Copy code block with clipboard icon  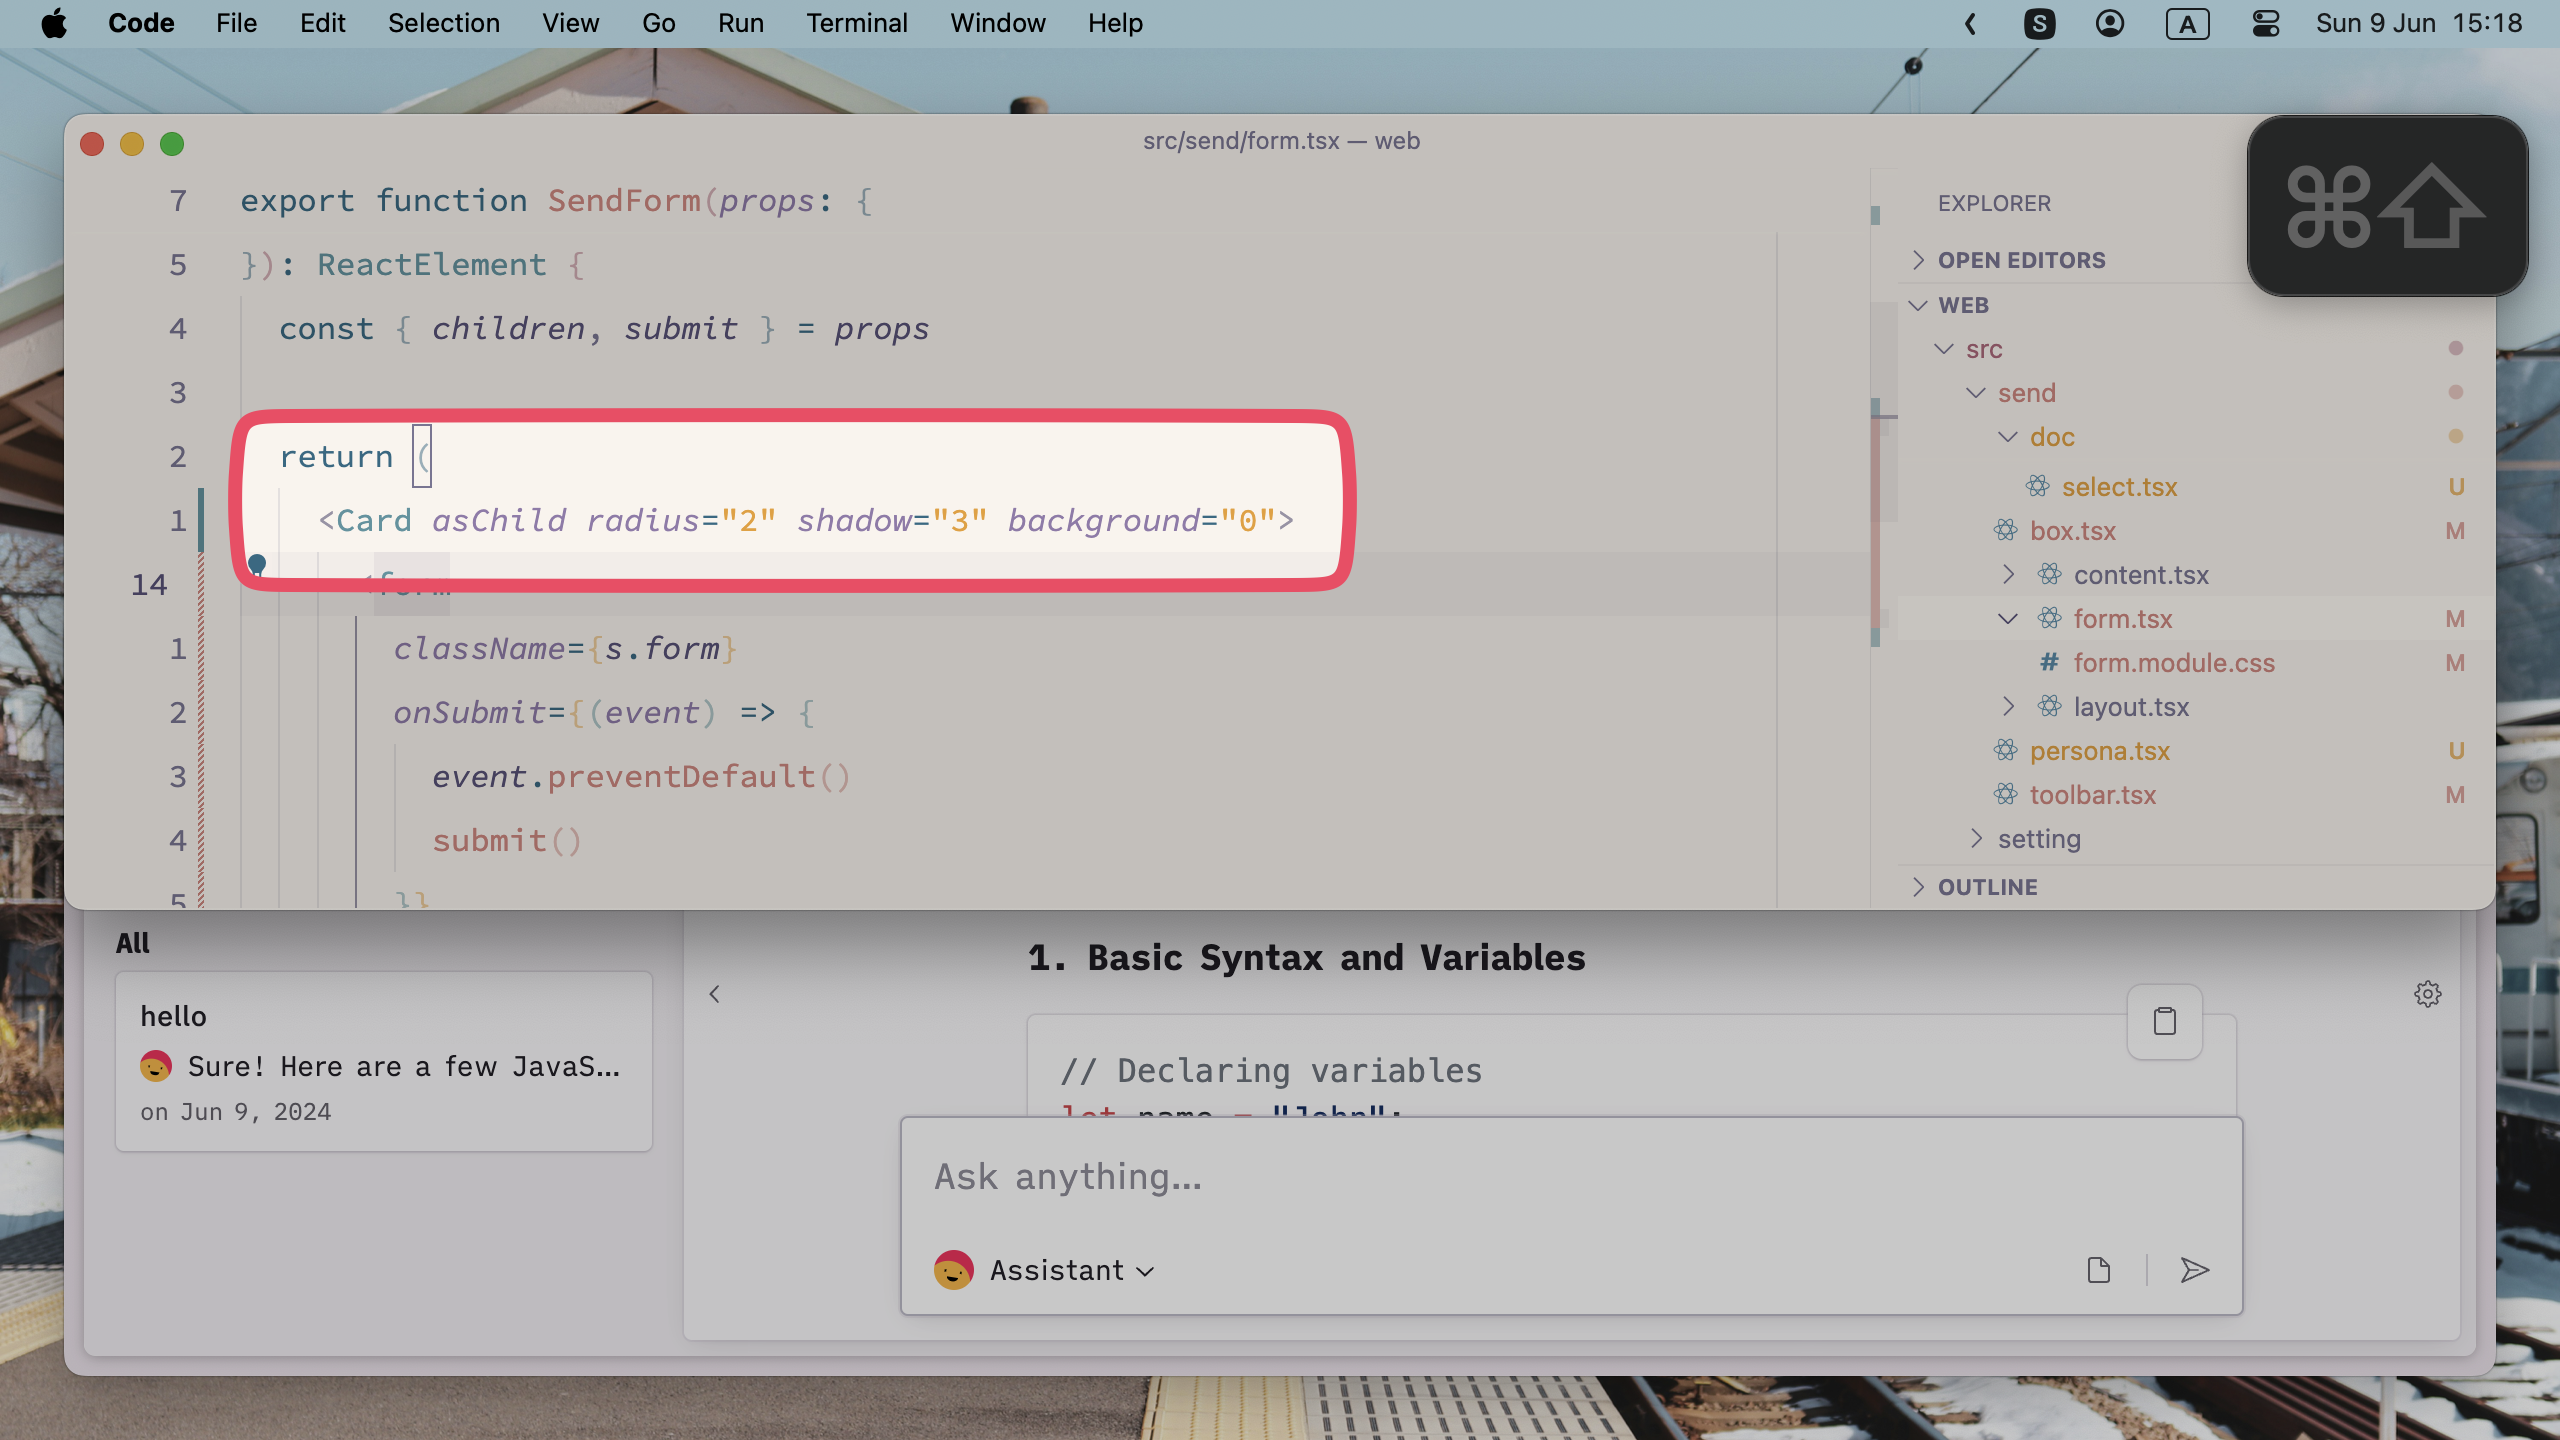pyautogui.click(x=2164, y=1021)
